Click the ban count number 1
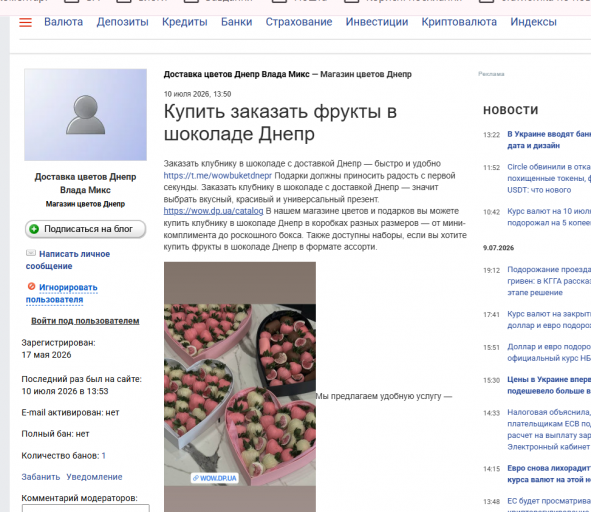Screen dimensions: 591x512 tap(104, 455)
